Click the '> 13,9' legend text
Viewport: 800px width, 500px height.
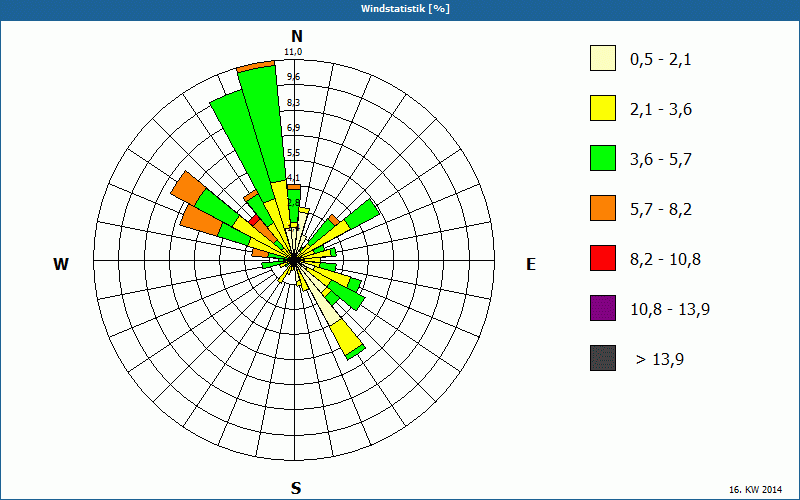[x=660, y=360]
